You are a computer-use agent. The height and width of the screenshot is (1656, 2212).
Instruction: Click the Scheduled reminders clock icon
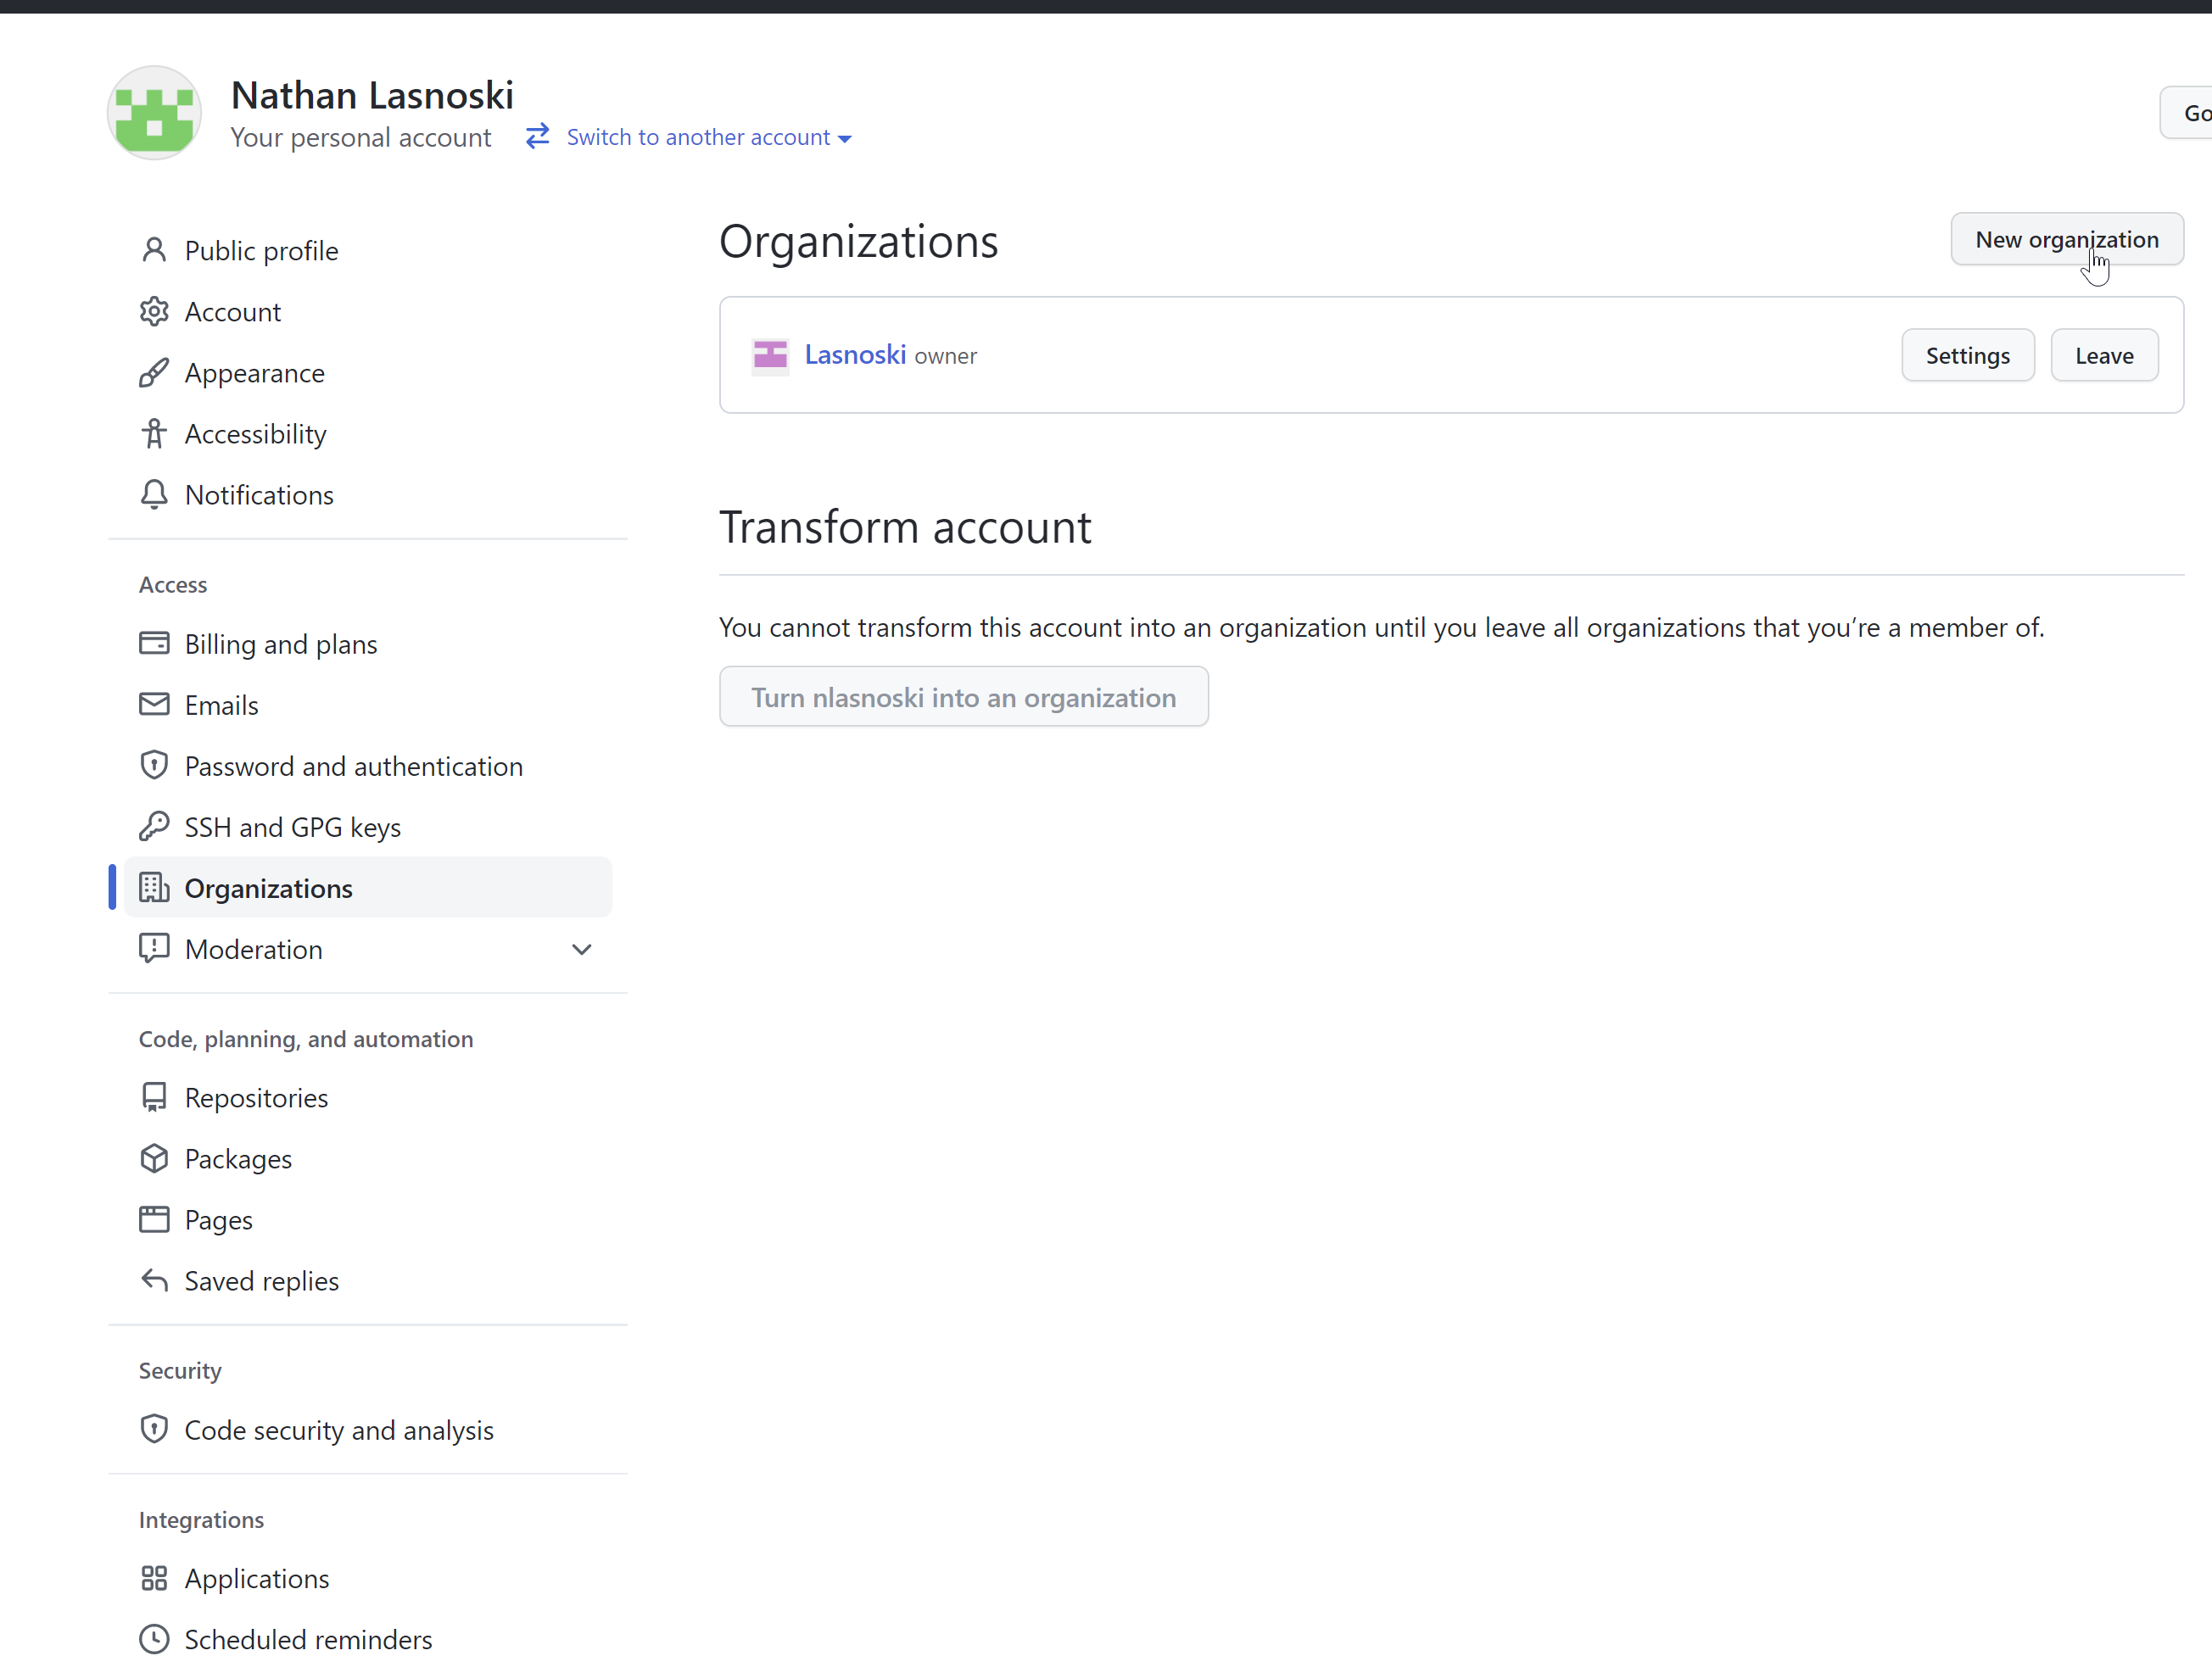click(x=154, y=1639)
